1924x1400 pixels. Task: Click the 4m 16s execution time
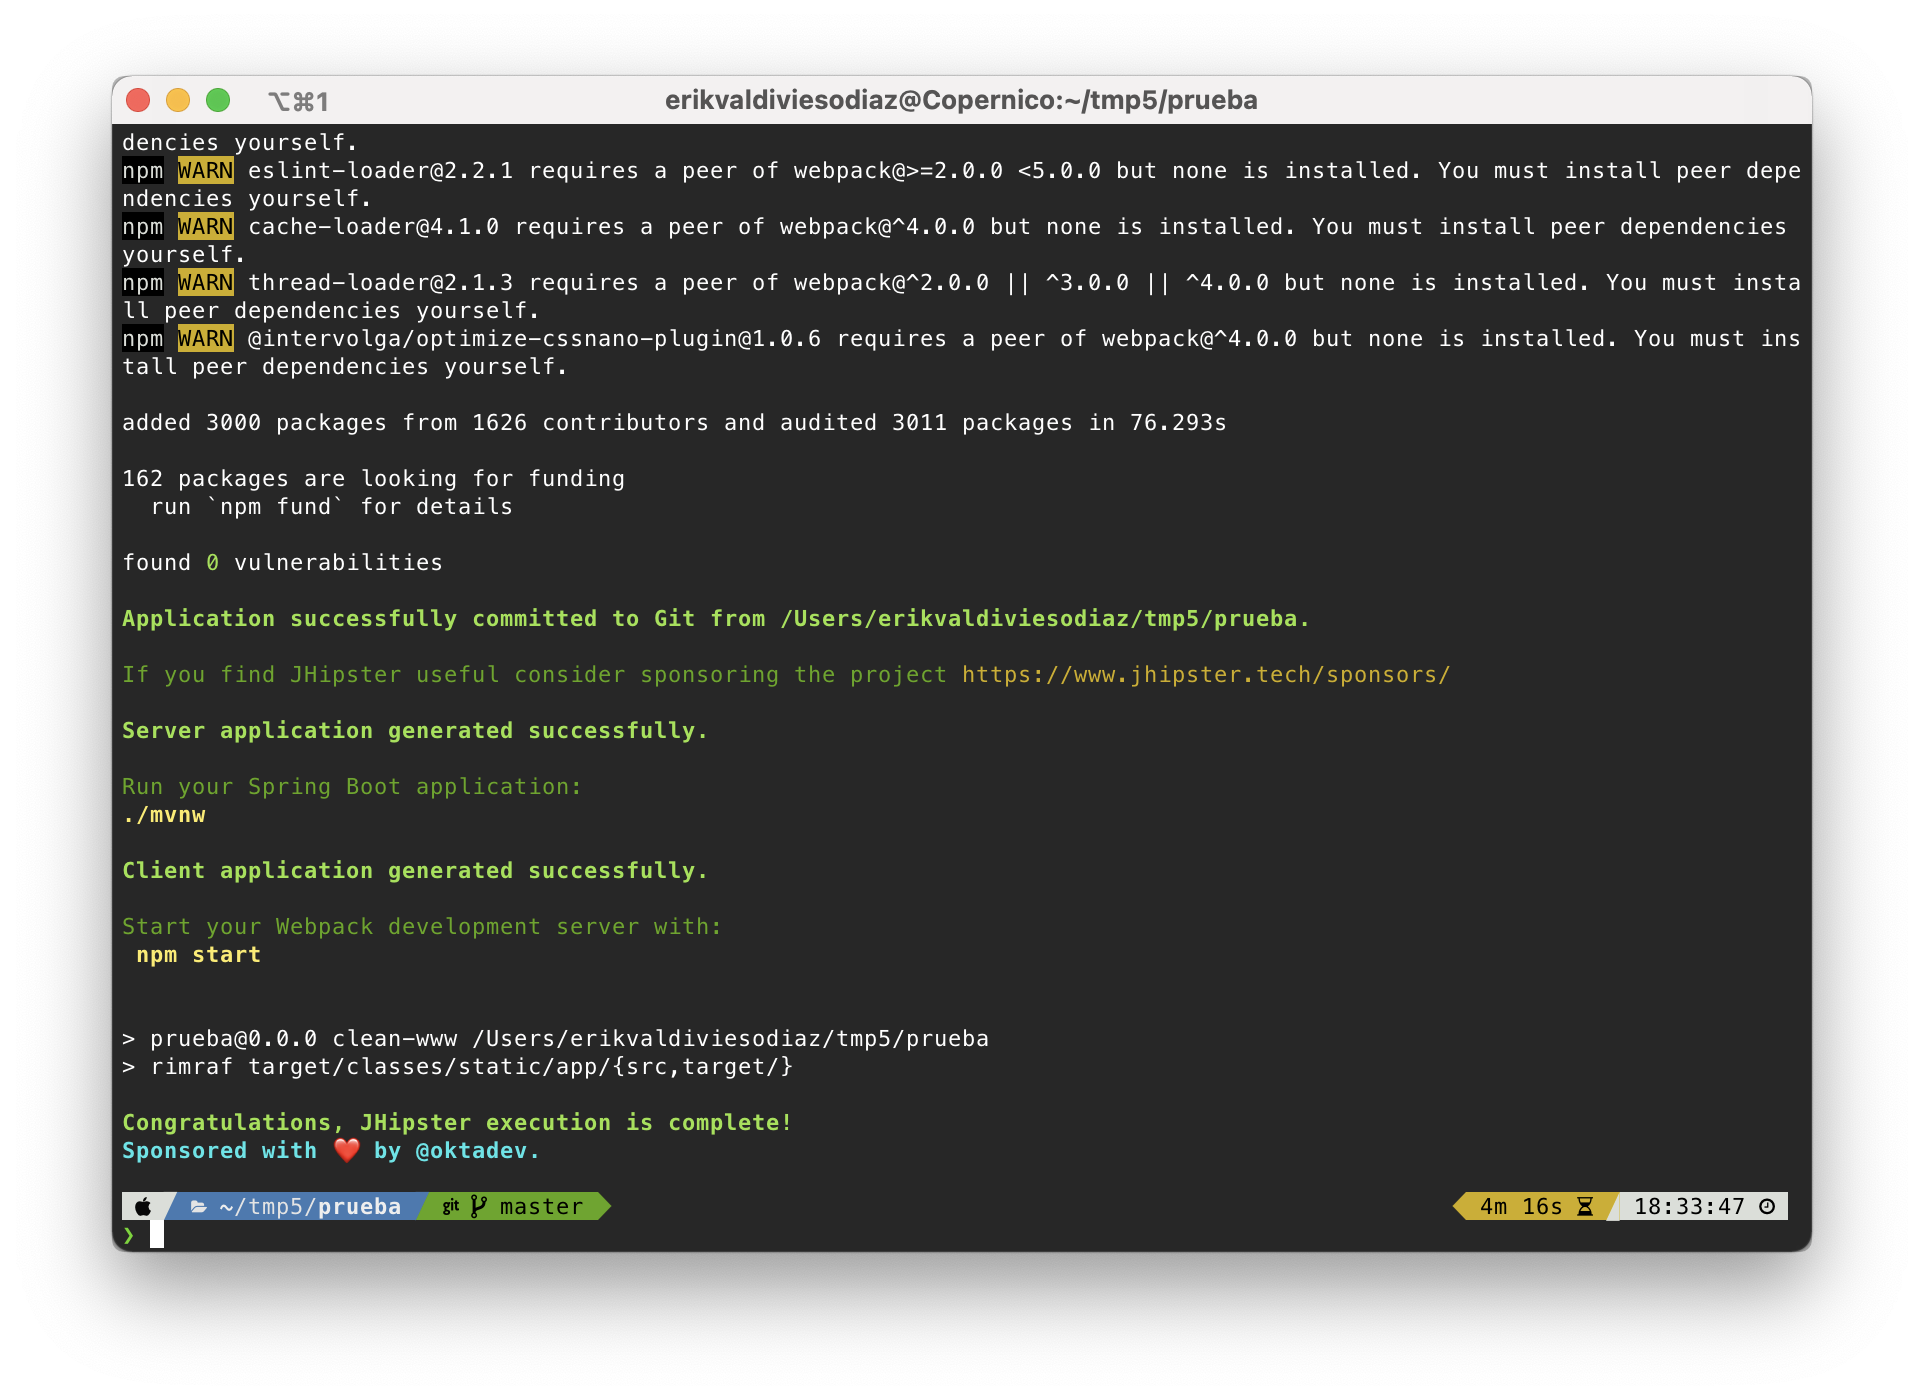click(1521, 1207)
